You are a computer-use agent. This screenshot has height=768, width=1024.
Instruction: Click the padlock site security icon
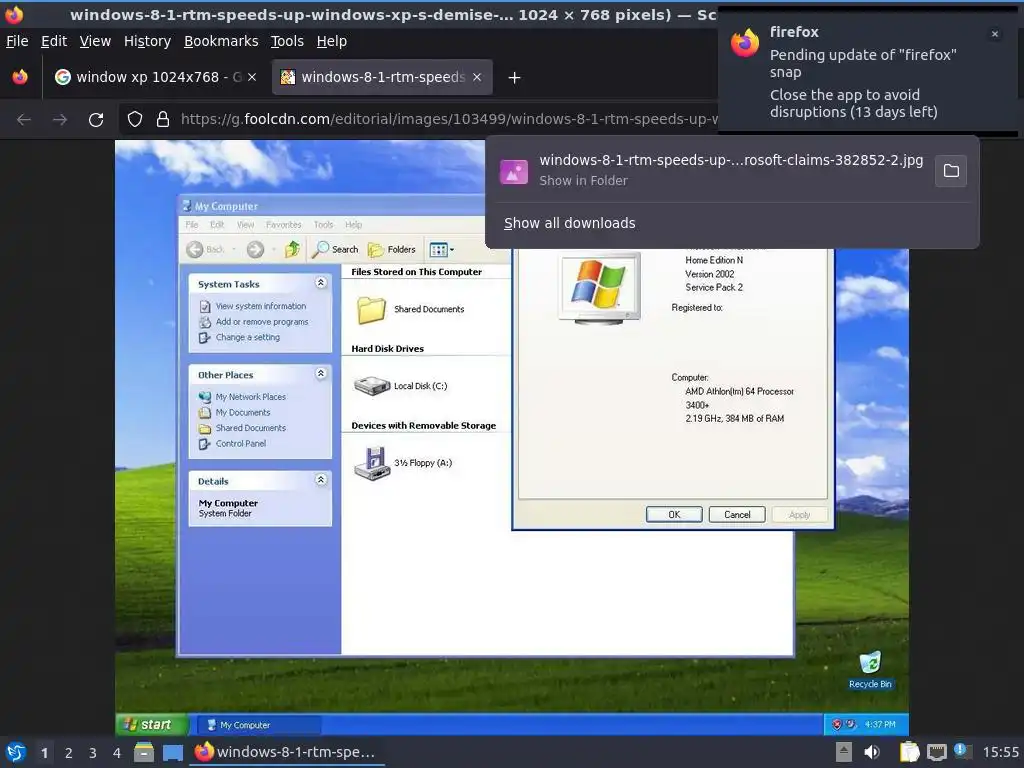[x=163, y=120]
